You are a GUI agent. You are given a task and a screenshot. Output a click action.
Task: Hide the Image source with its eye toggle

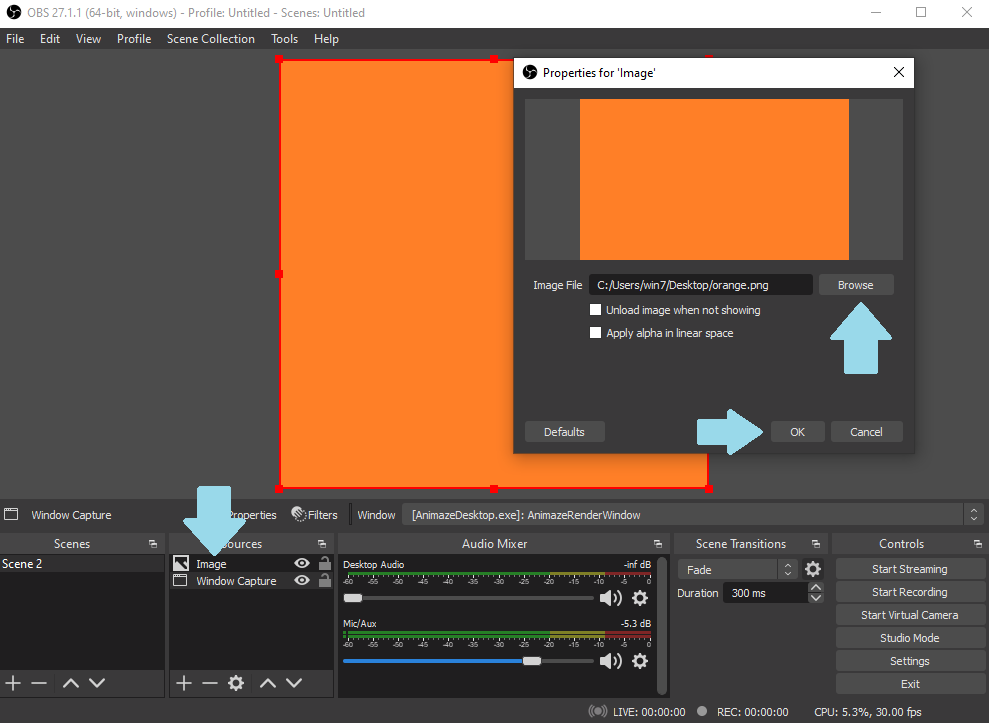click(301, 563)
